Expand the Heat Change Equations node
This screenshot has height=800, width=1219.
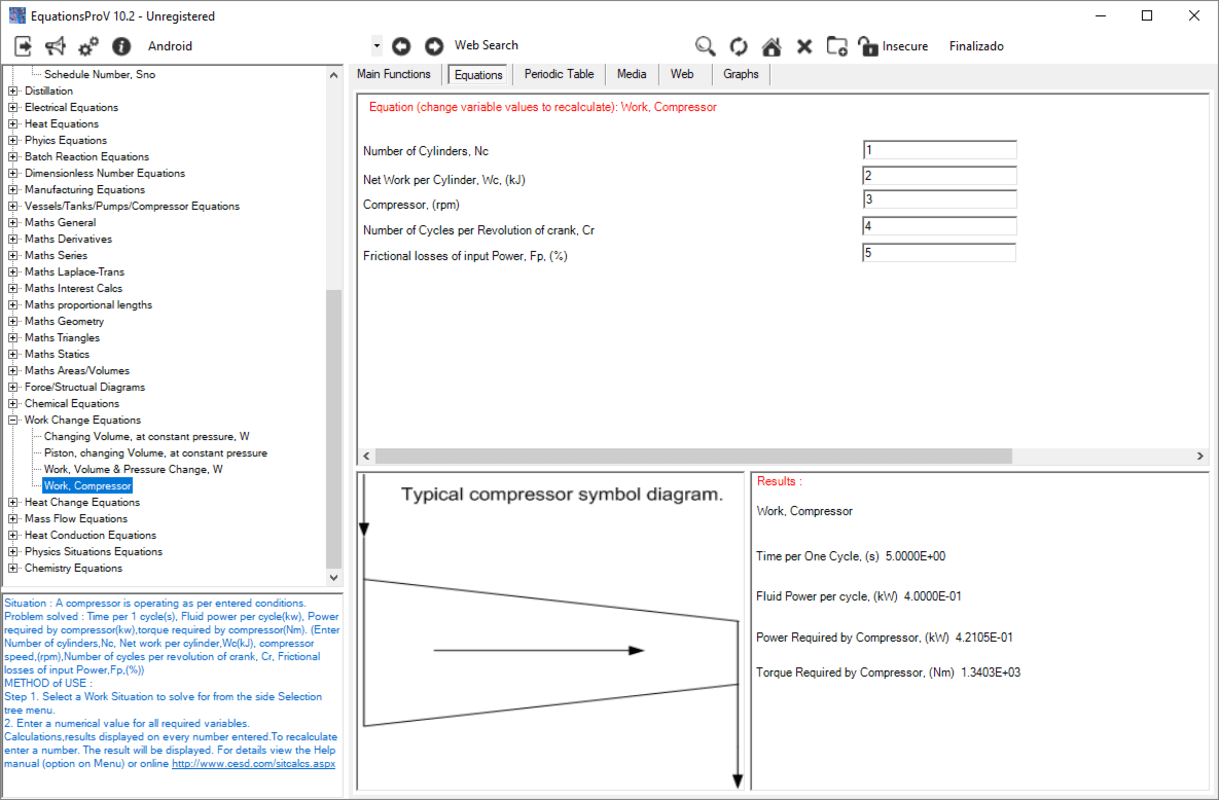point(13,502)
